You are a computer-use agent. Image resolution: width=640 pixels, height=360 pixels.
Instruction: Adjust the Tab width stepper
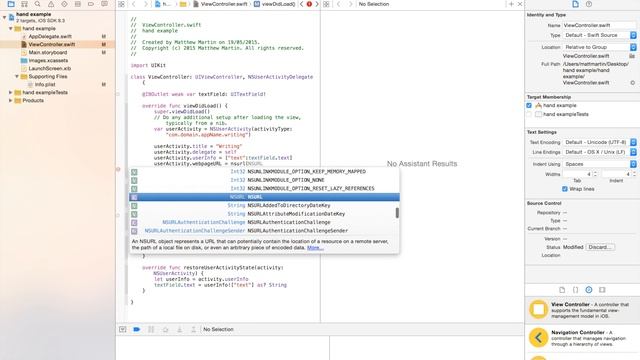coord(595,174)
